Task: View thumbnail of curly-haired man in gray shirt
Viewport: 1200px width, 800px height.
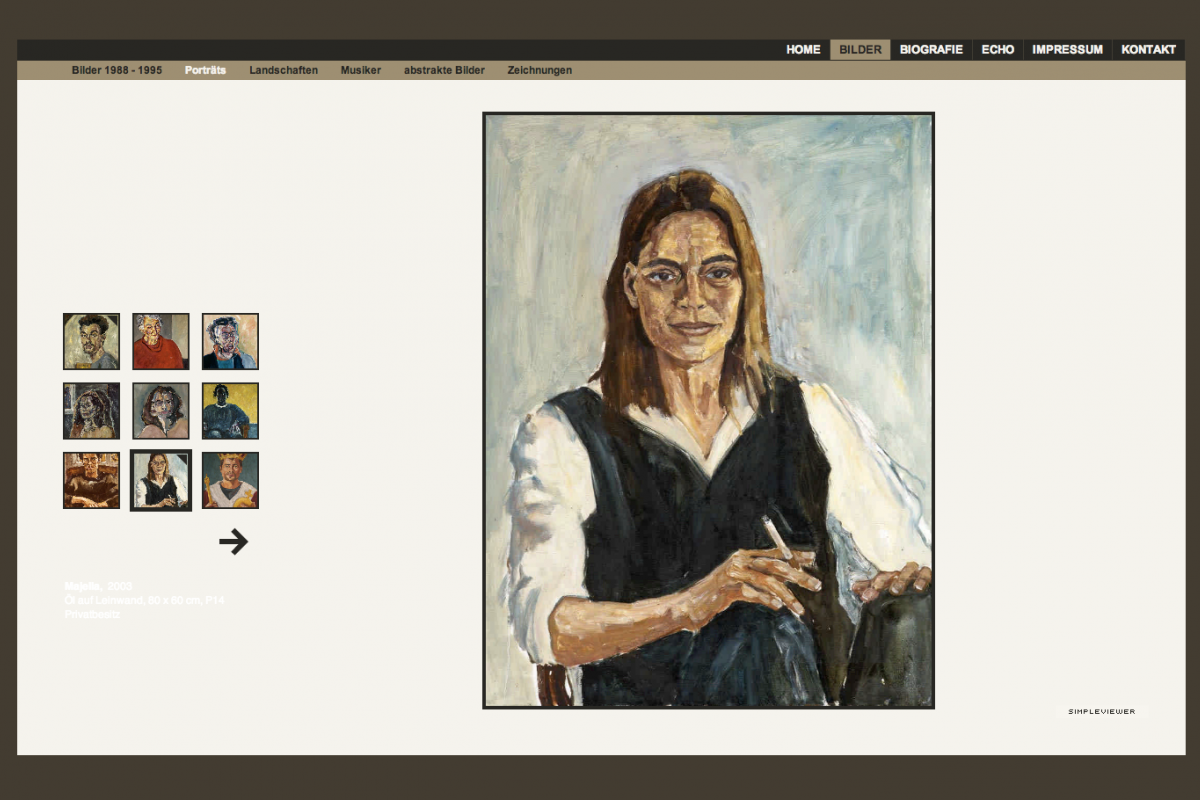Action: [x=91, y=341]
